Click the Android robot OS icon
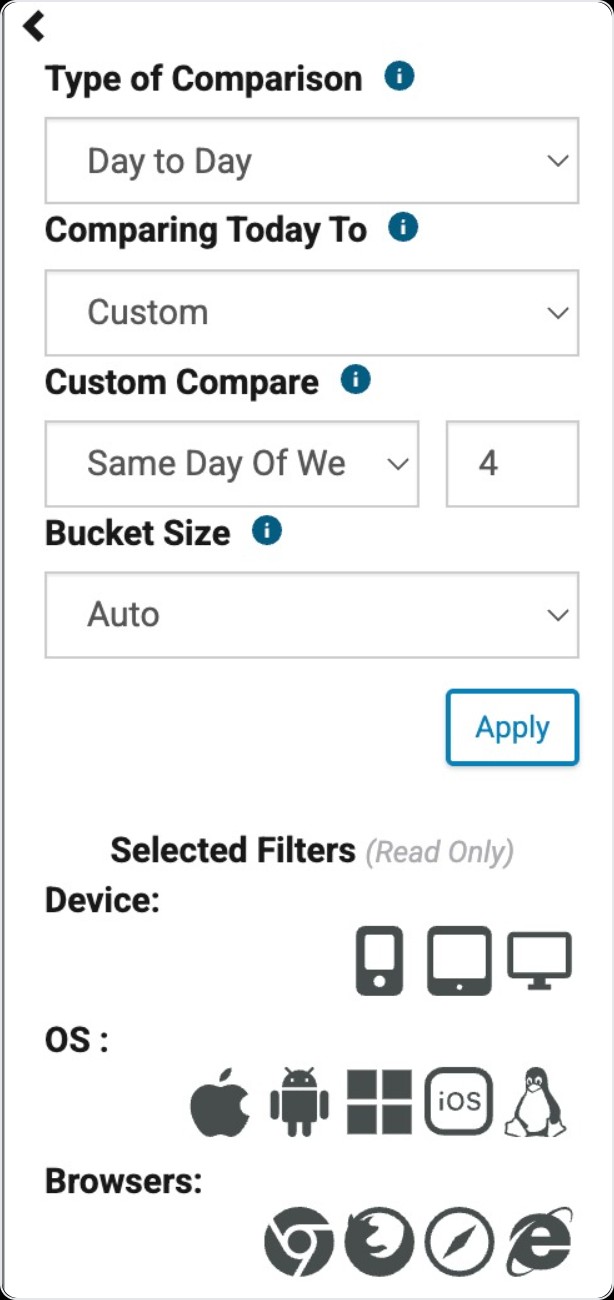This screenshot has height=1300, width=614. [x=299, y=1102]
